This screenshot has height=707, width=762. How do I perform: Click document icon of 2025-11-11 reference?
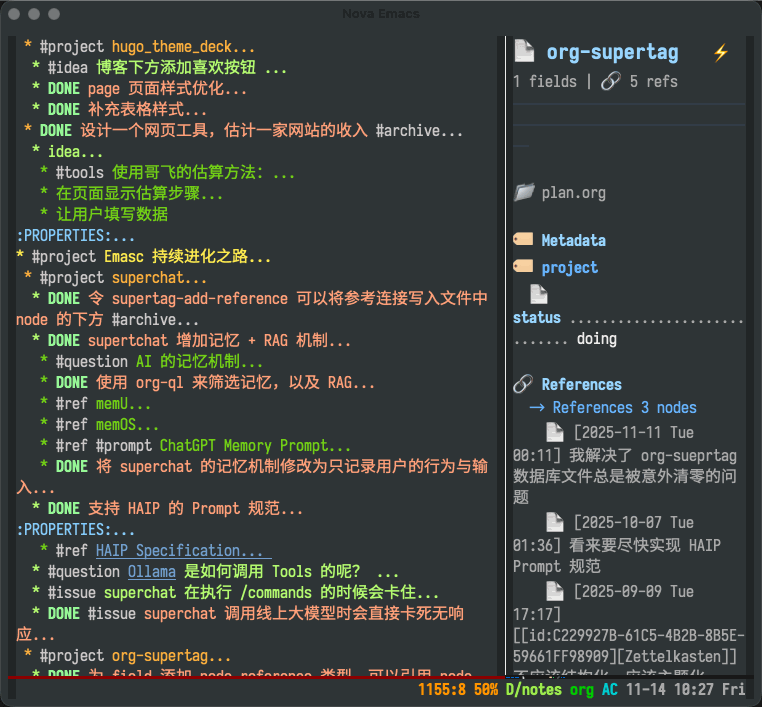[554, 432]
